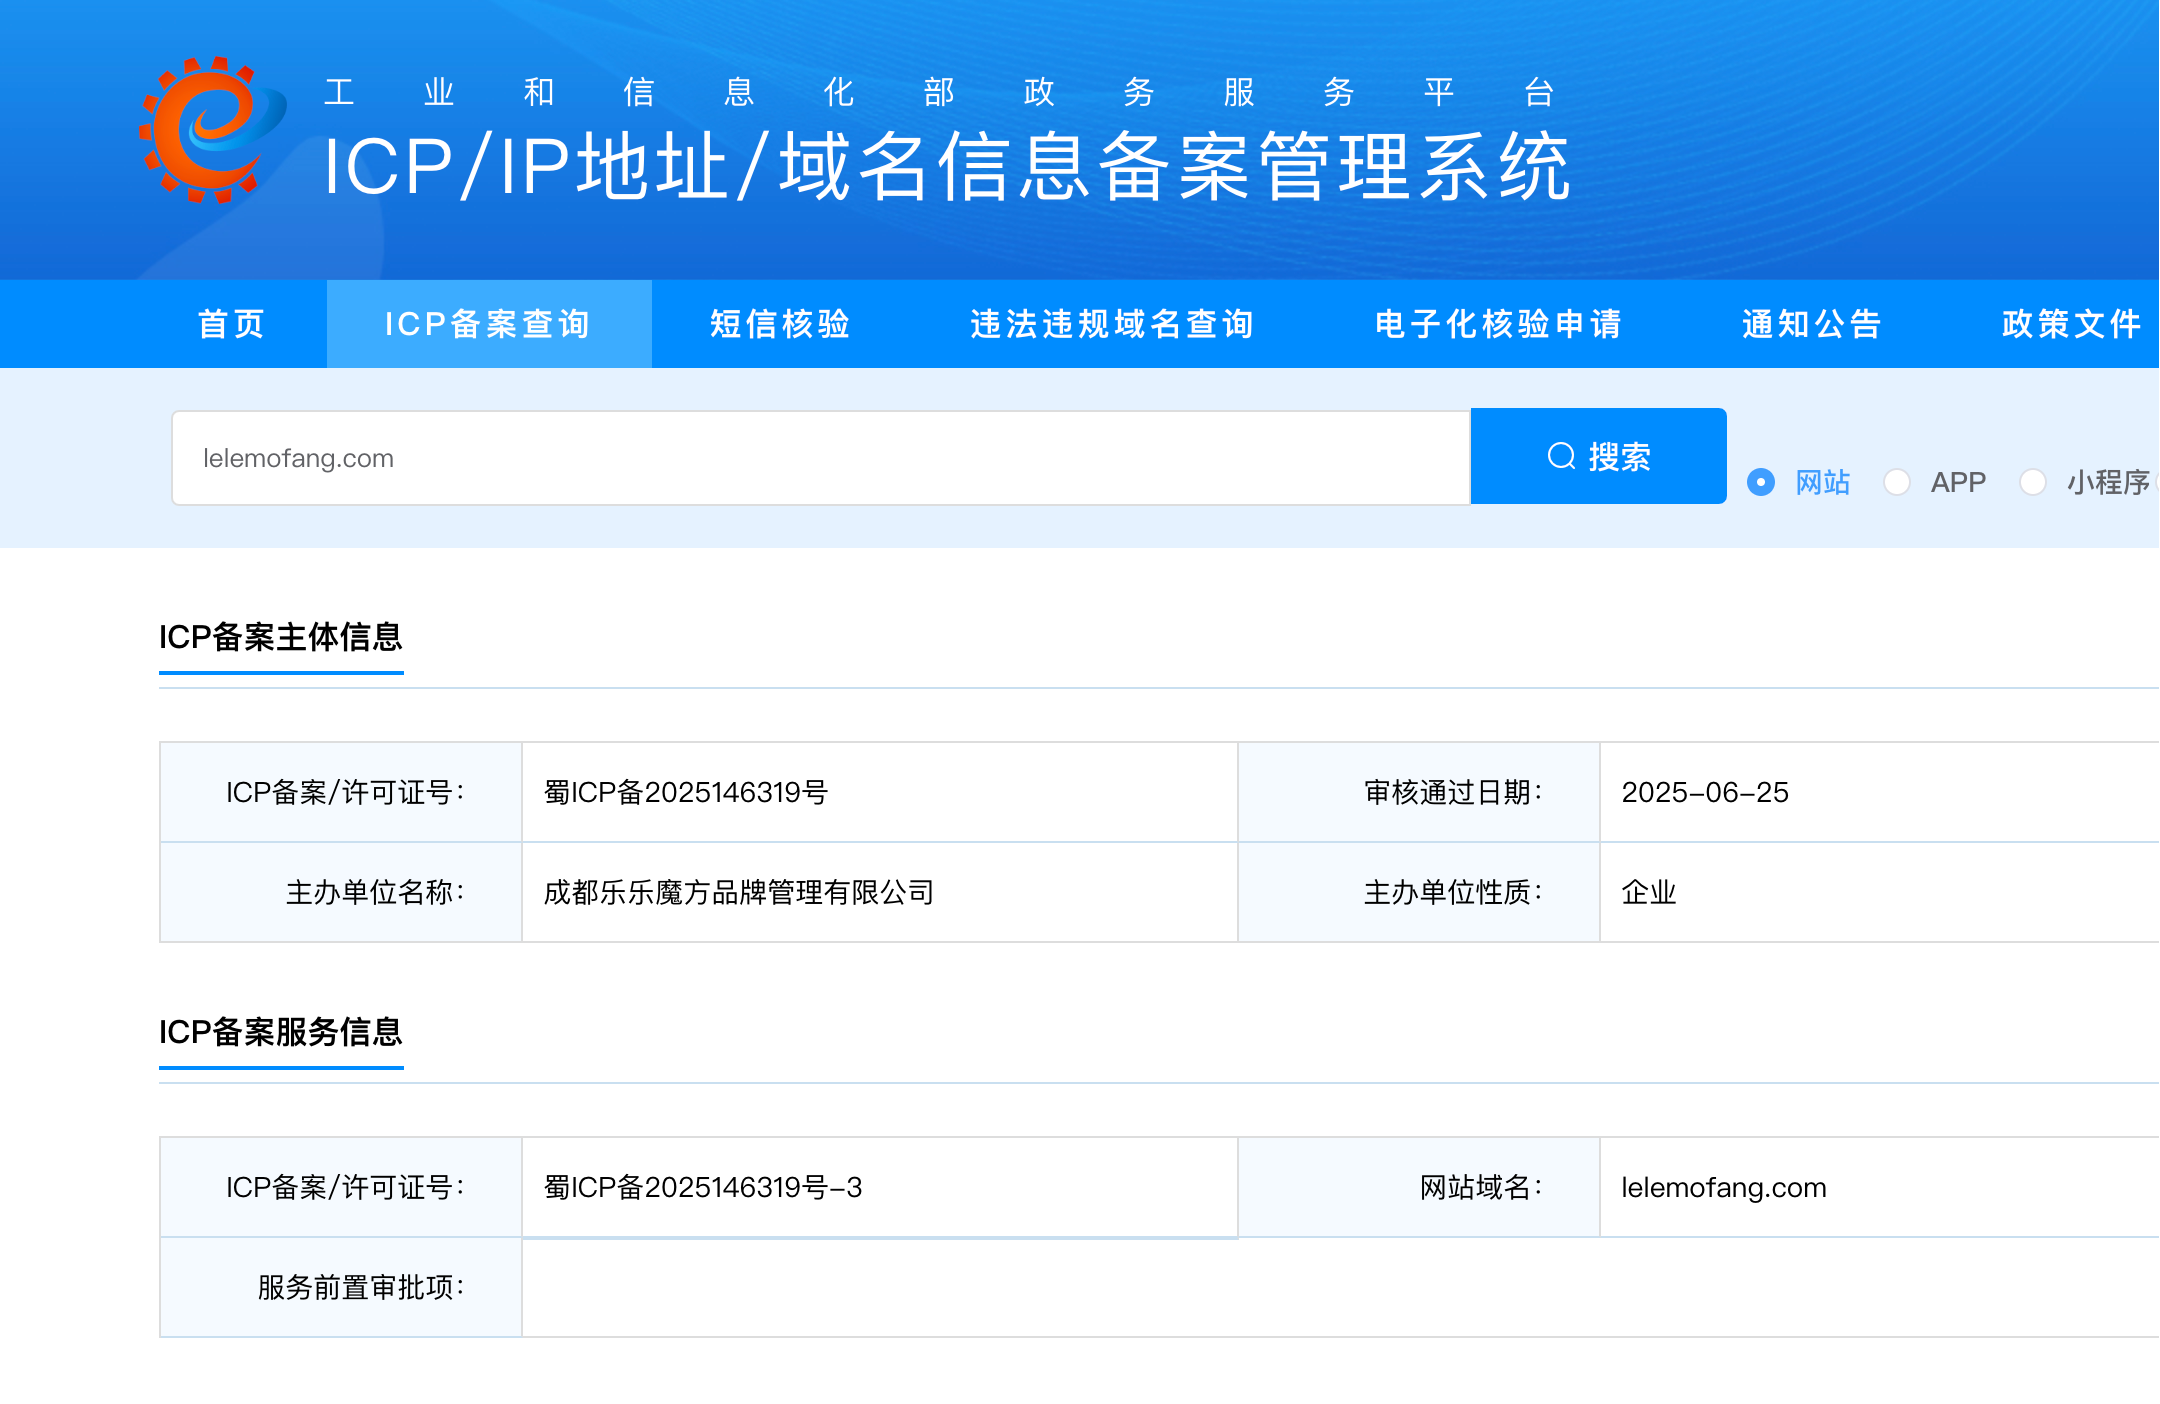Screen dimensions: 2160x1404
Task: Click the ICP备案主体信息 section heading
Action: [281, 637]
